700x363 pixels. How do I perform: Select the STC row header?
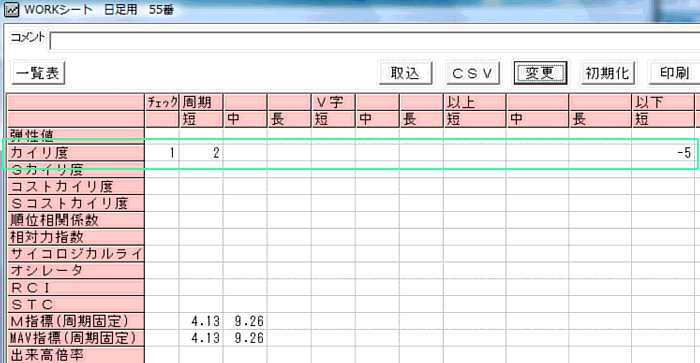click(76, 305)
